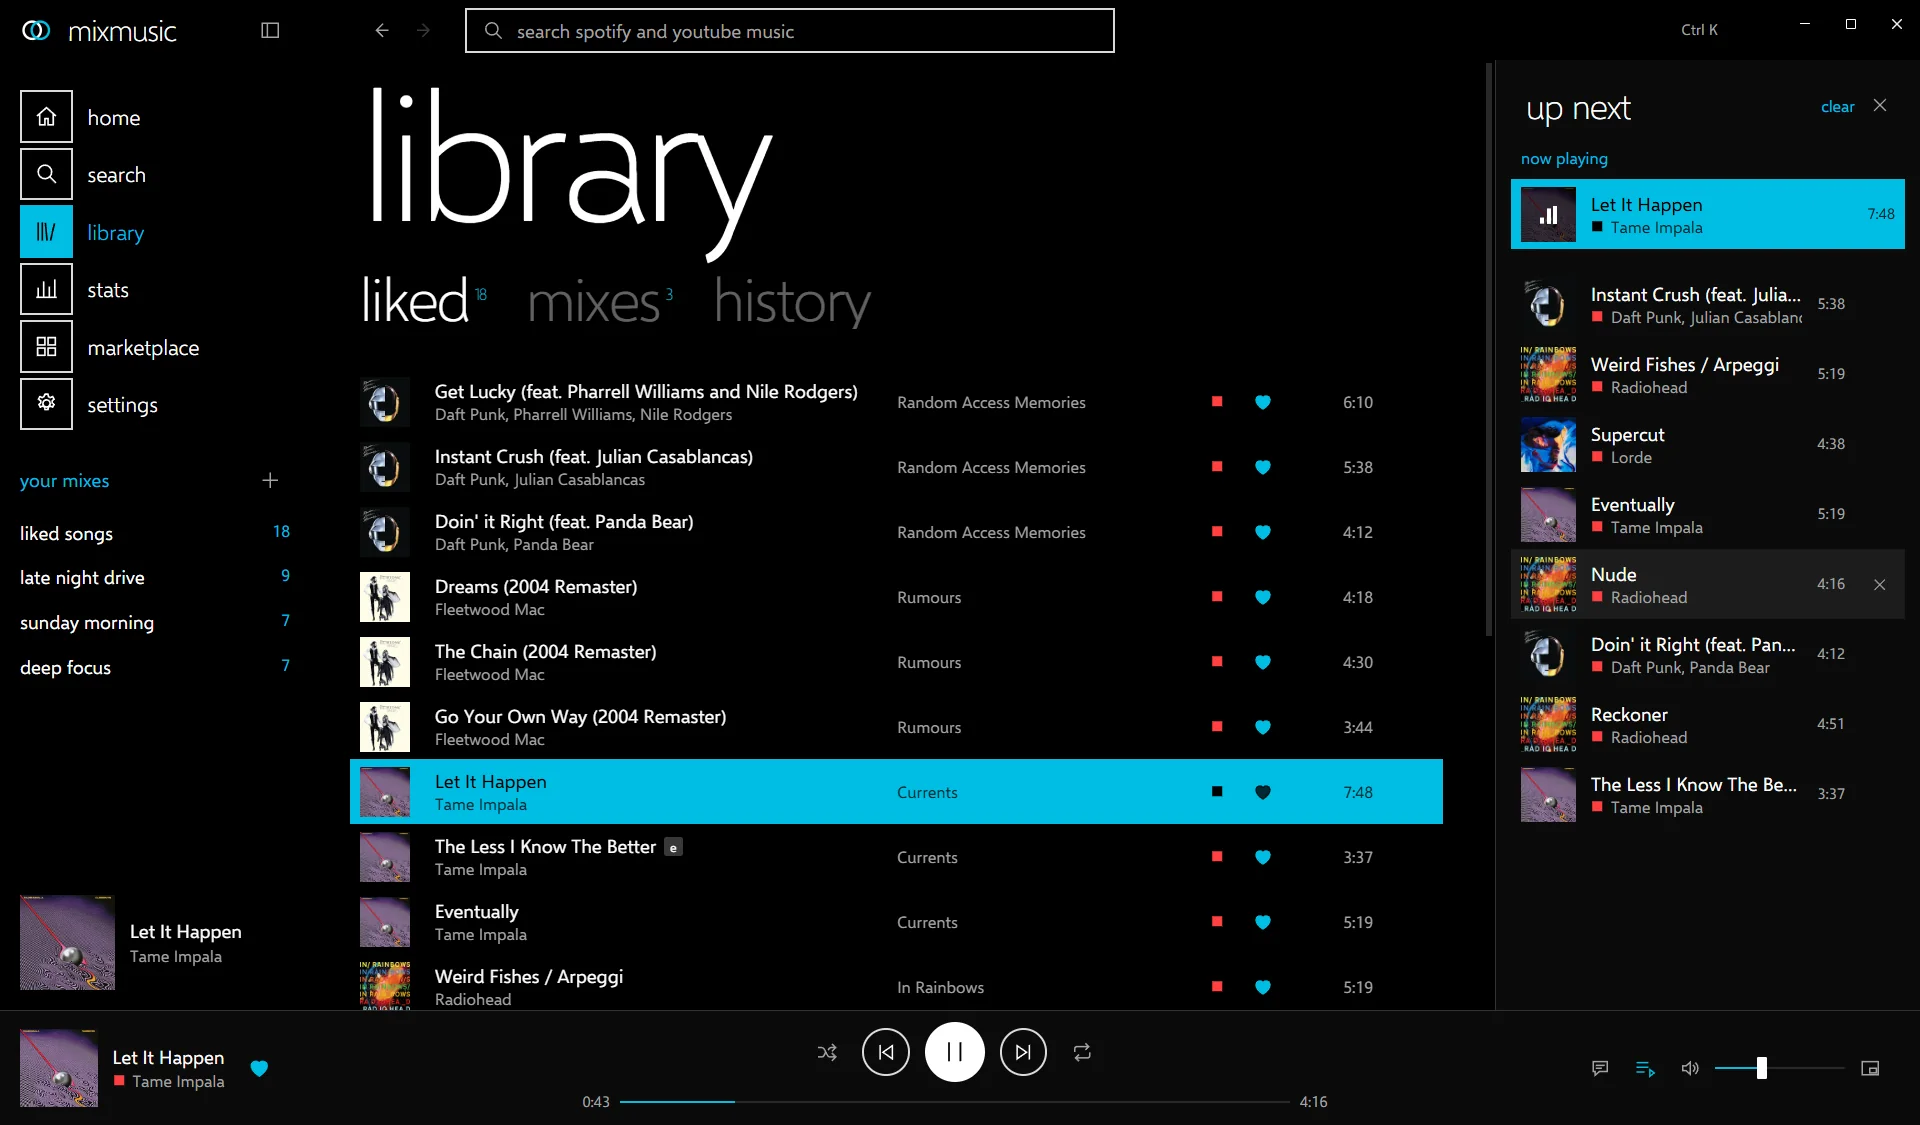Add a new mix with plus icon
This screenshot has width=1920, height=1125.
[270, 480]
